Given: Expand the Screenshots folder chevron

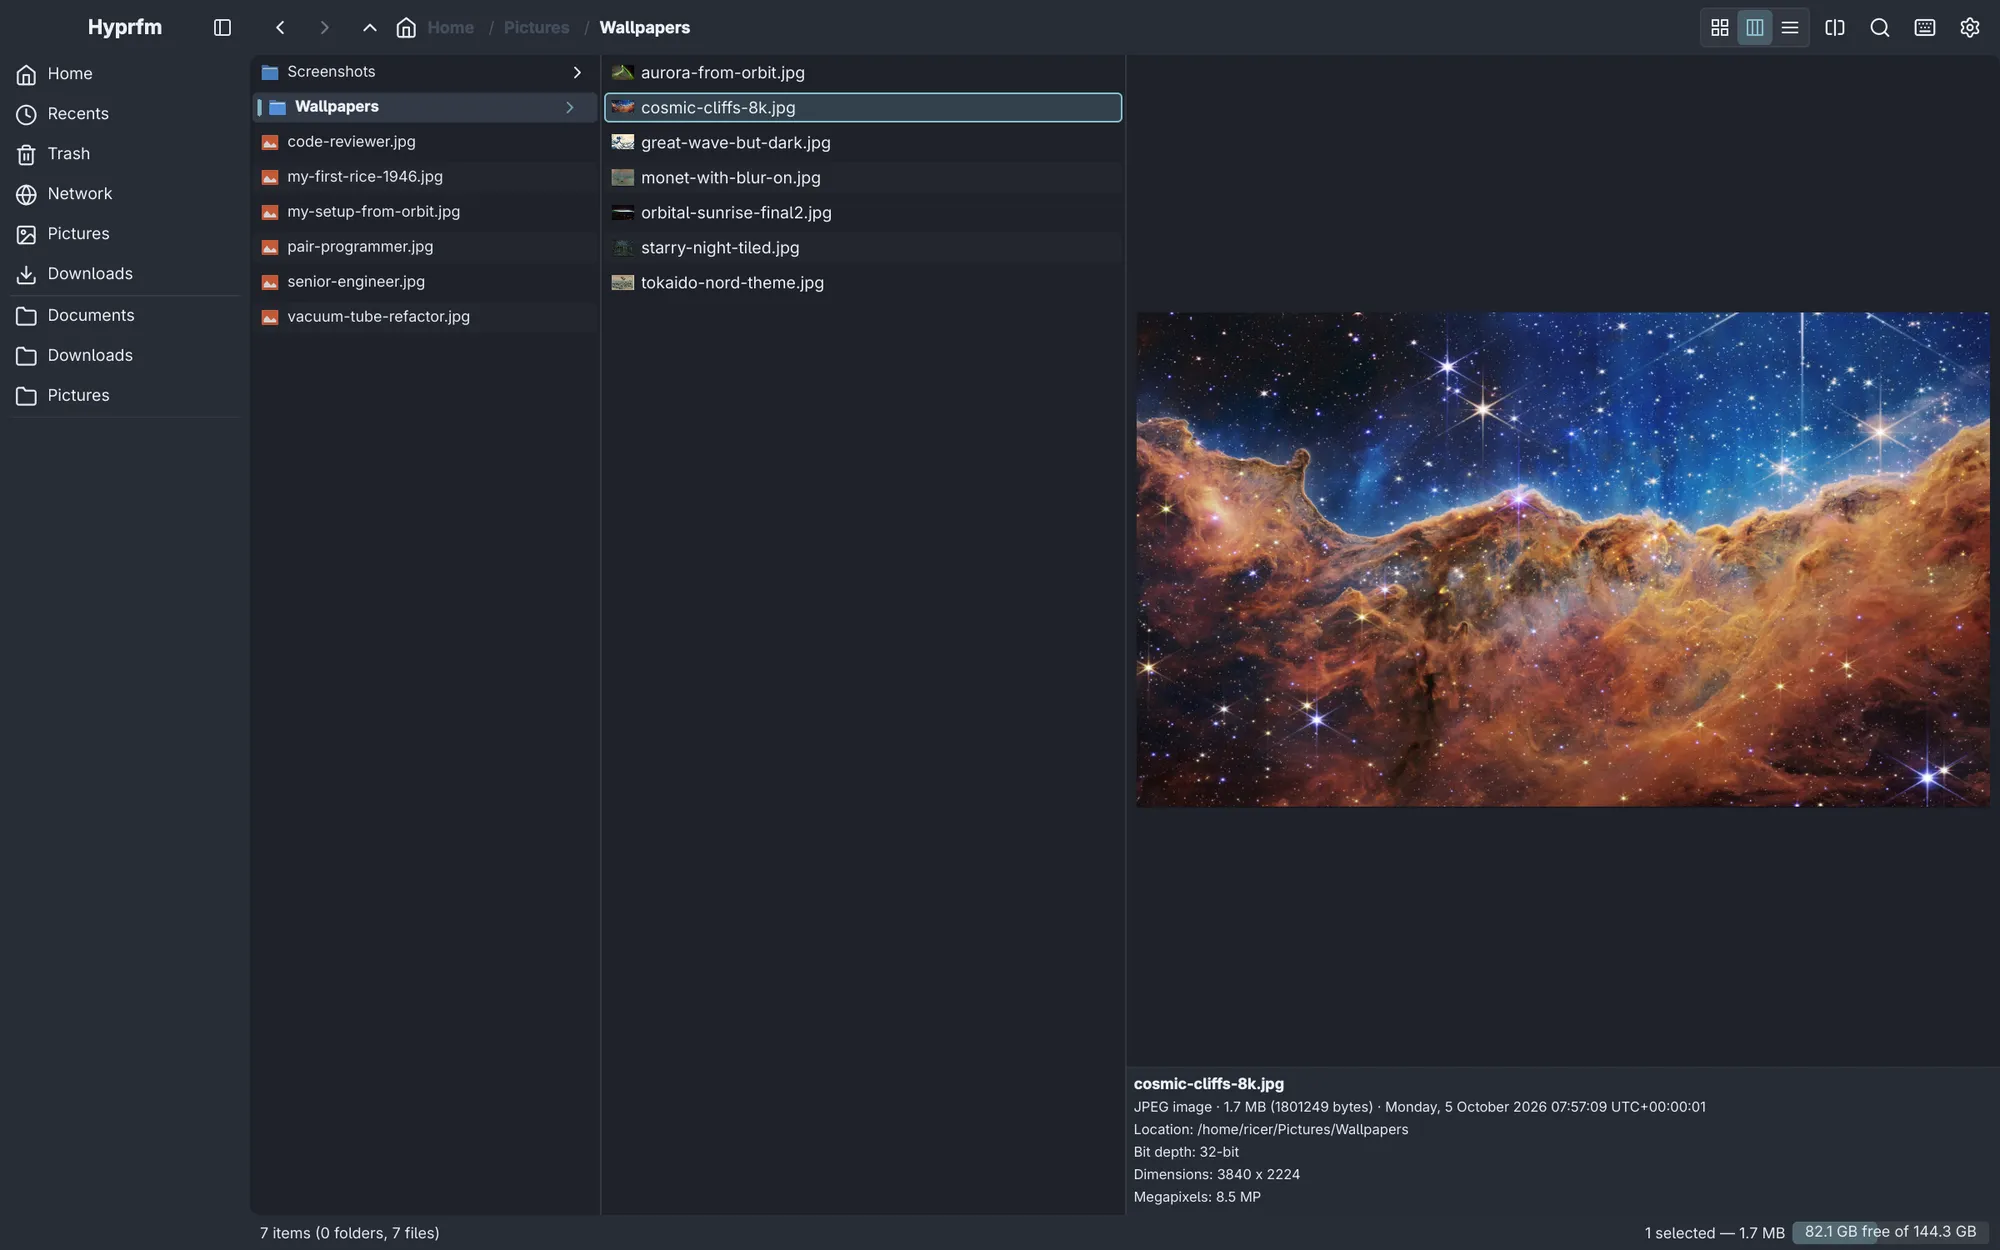Looking at the screenshot, I should click(577, 72).
